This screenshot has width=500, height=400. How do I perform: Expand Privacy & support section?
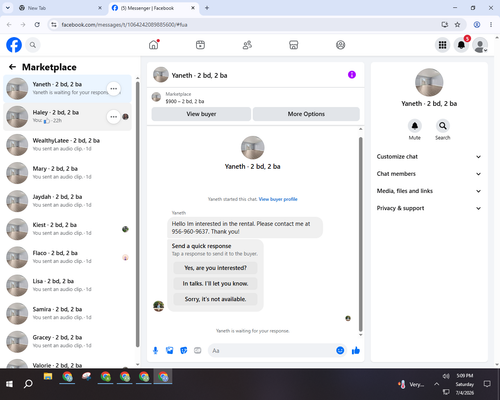[429, 208]
